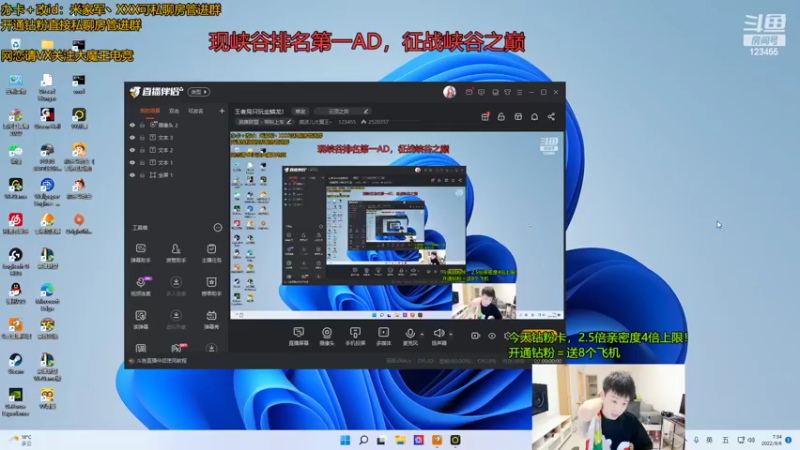Screen dimensions: 800x450
Task: Select the Wallpaper Engine desktop icon
Action: [x=47, y=191]
